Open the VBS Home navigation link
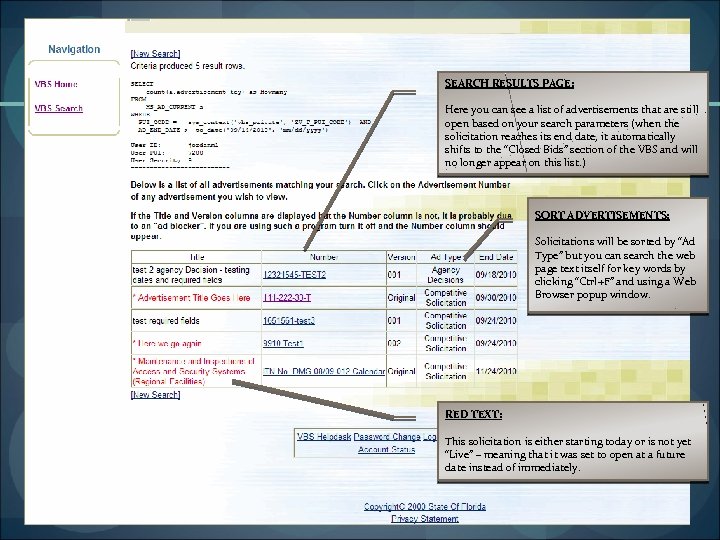 pyautogui.click(x=56, y=84)
